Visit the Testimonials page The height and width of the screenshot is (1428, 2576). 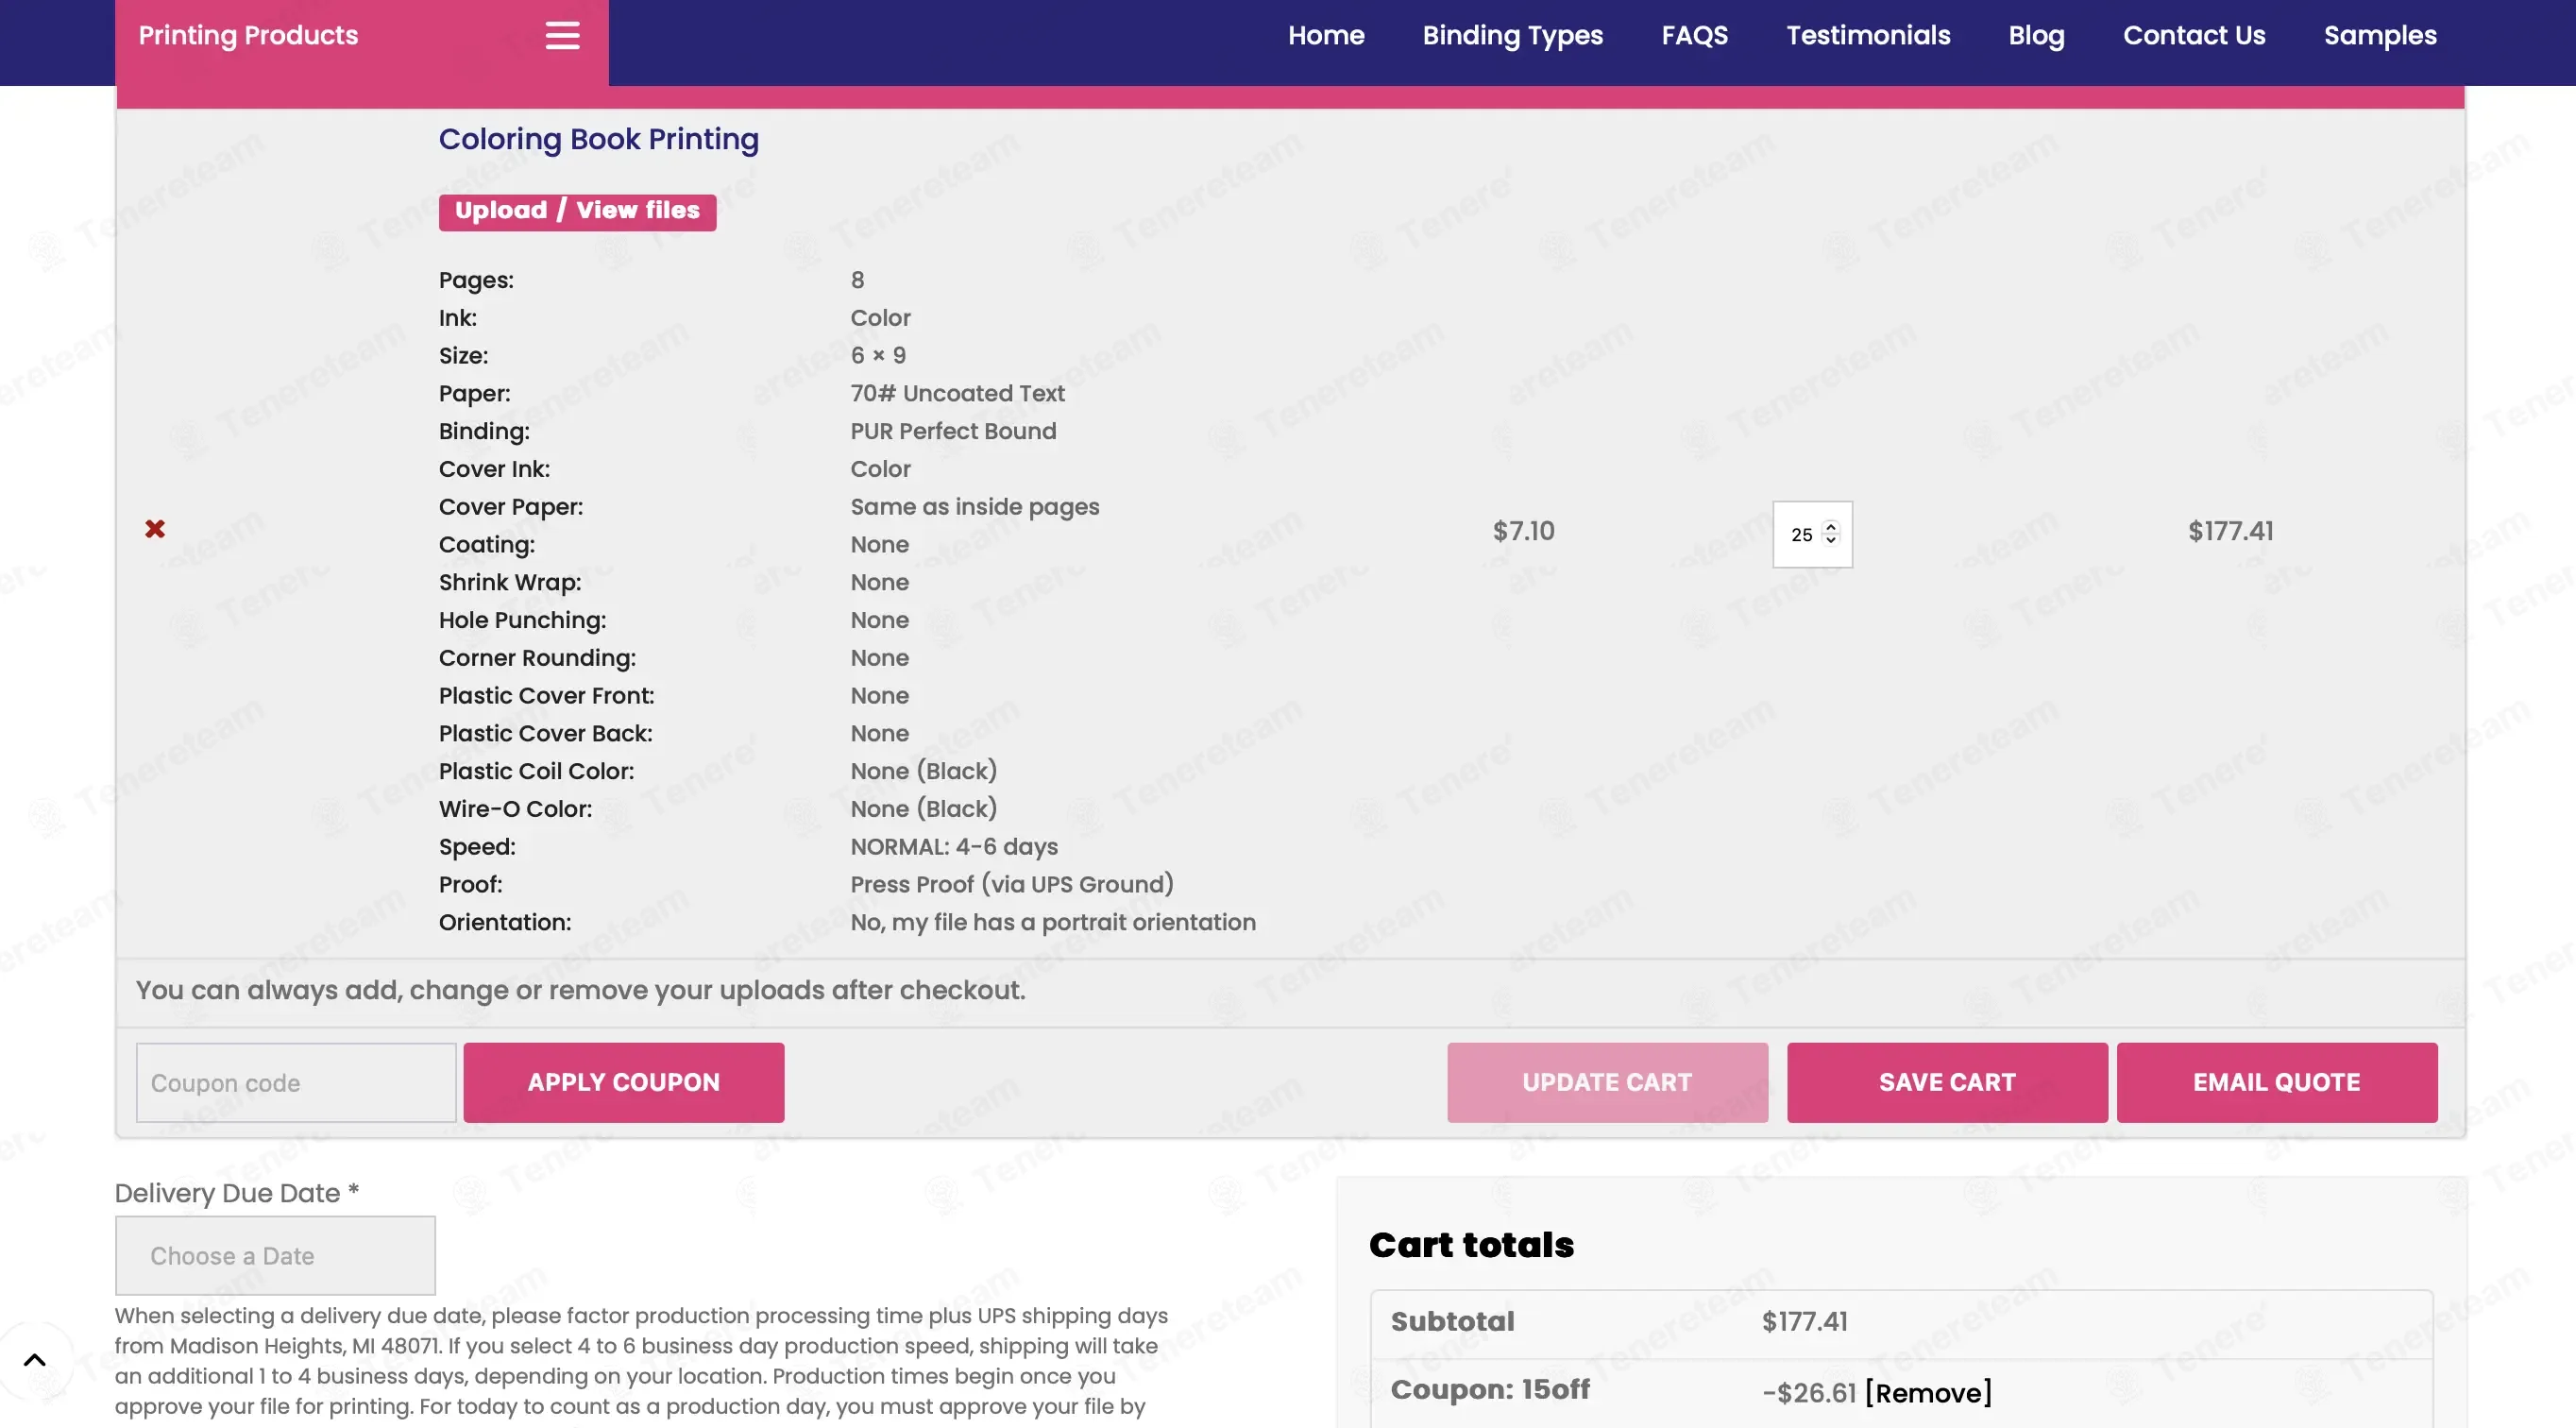coord(1868,35)
